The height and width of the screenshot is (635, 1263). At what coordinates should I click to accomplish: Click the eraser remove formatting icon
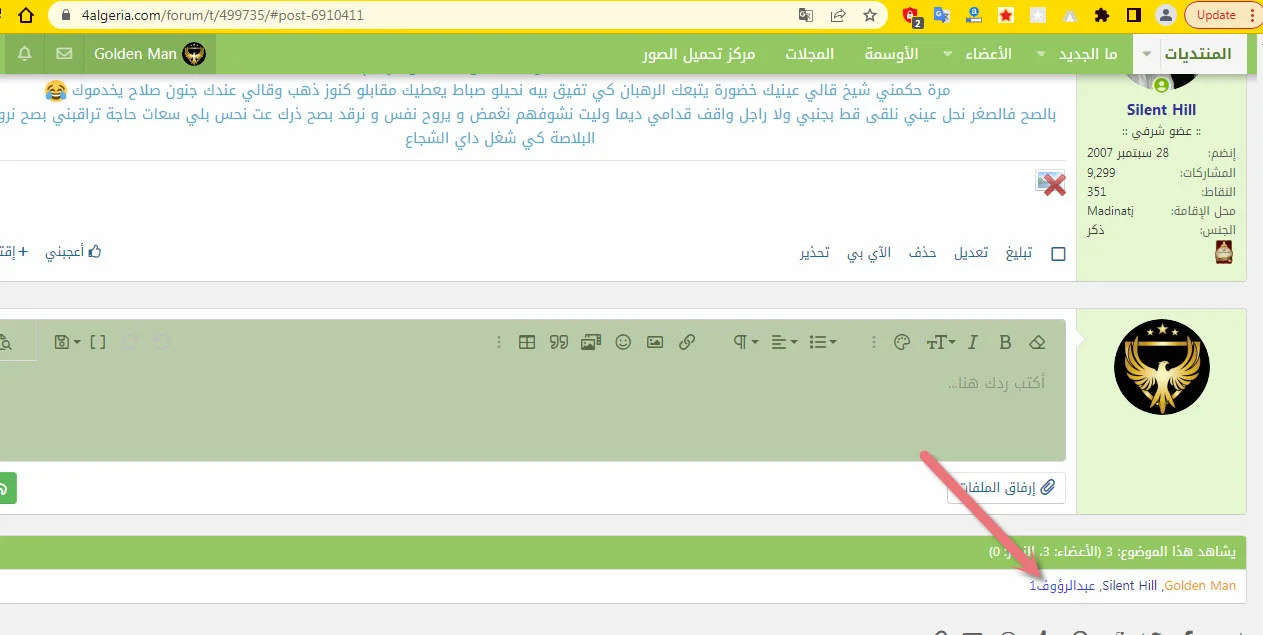(x=1036, y=342)
